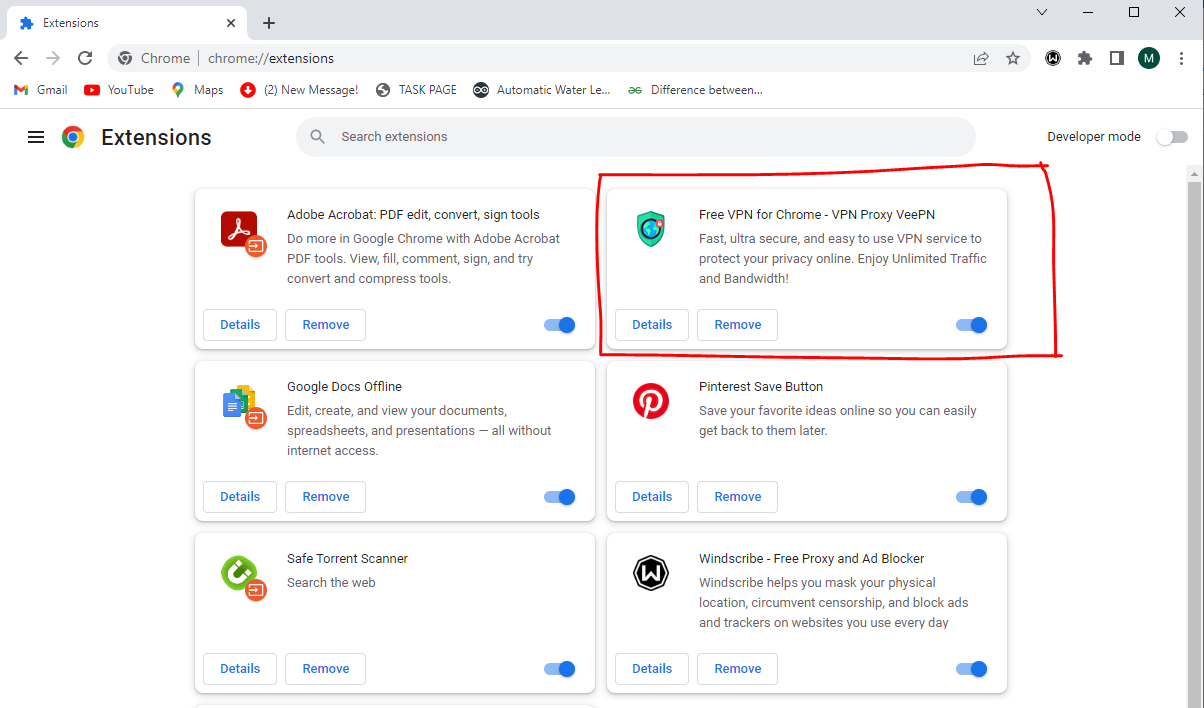Open Details for Safe Torrent Scanner

coord(240,669)
